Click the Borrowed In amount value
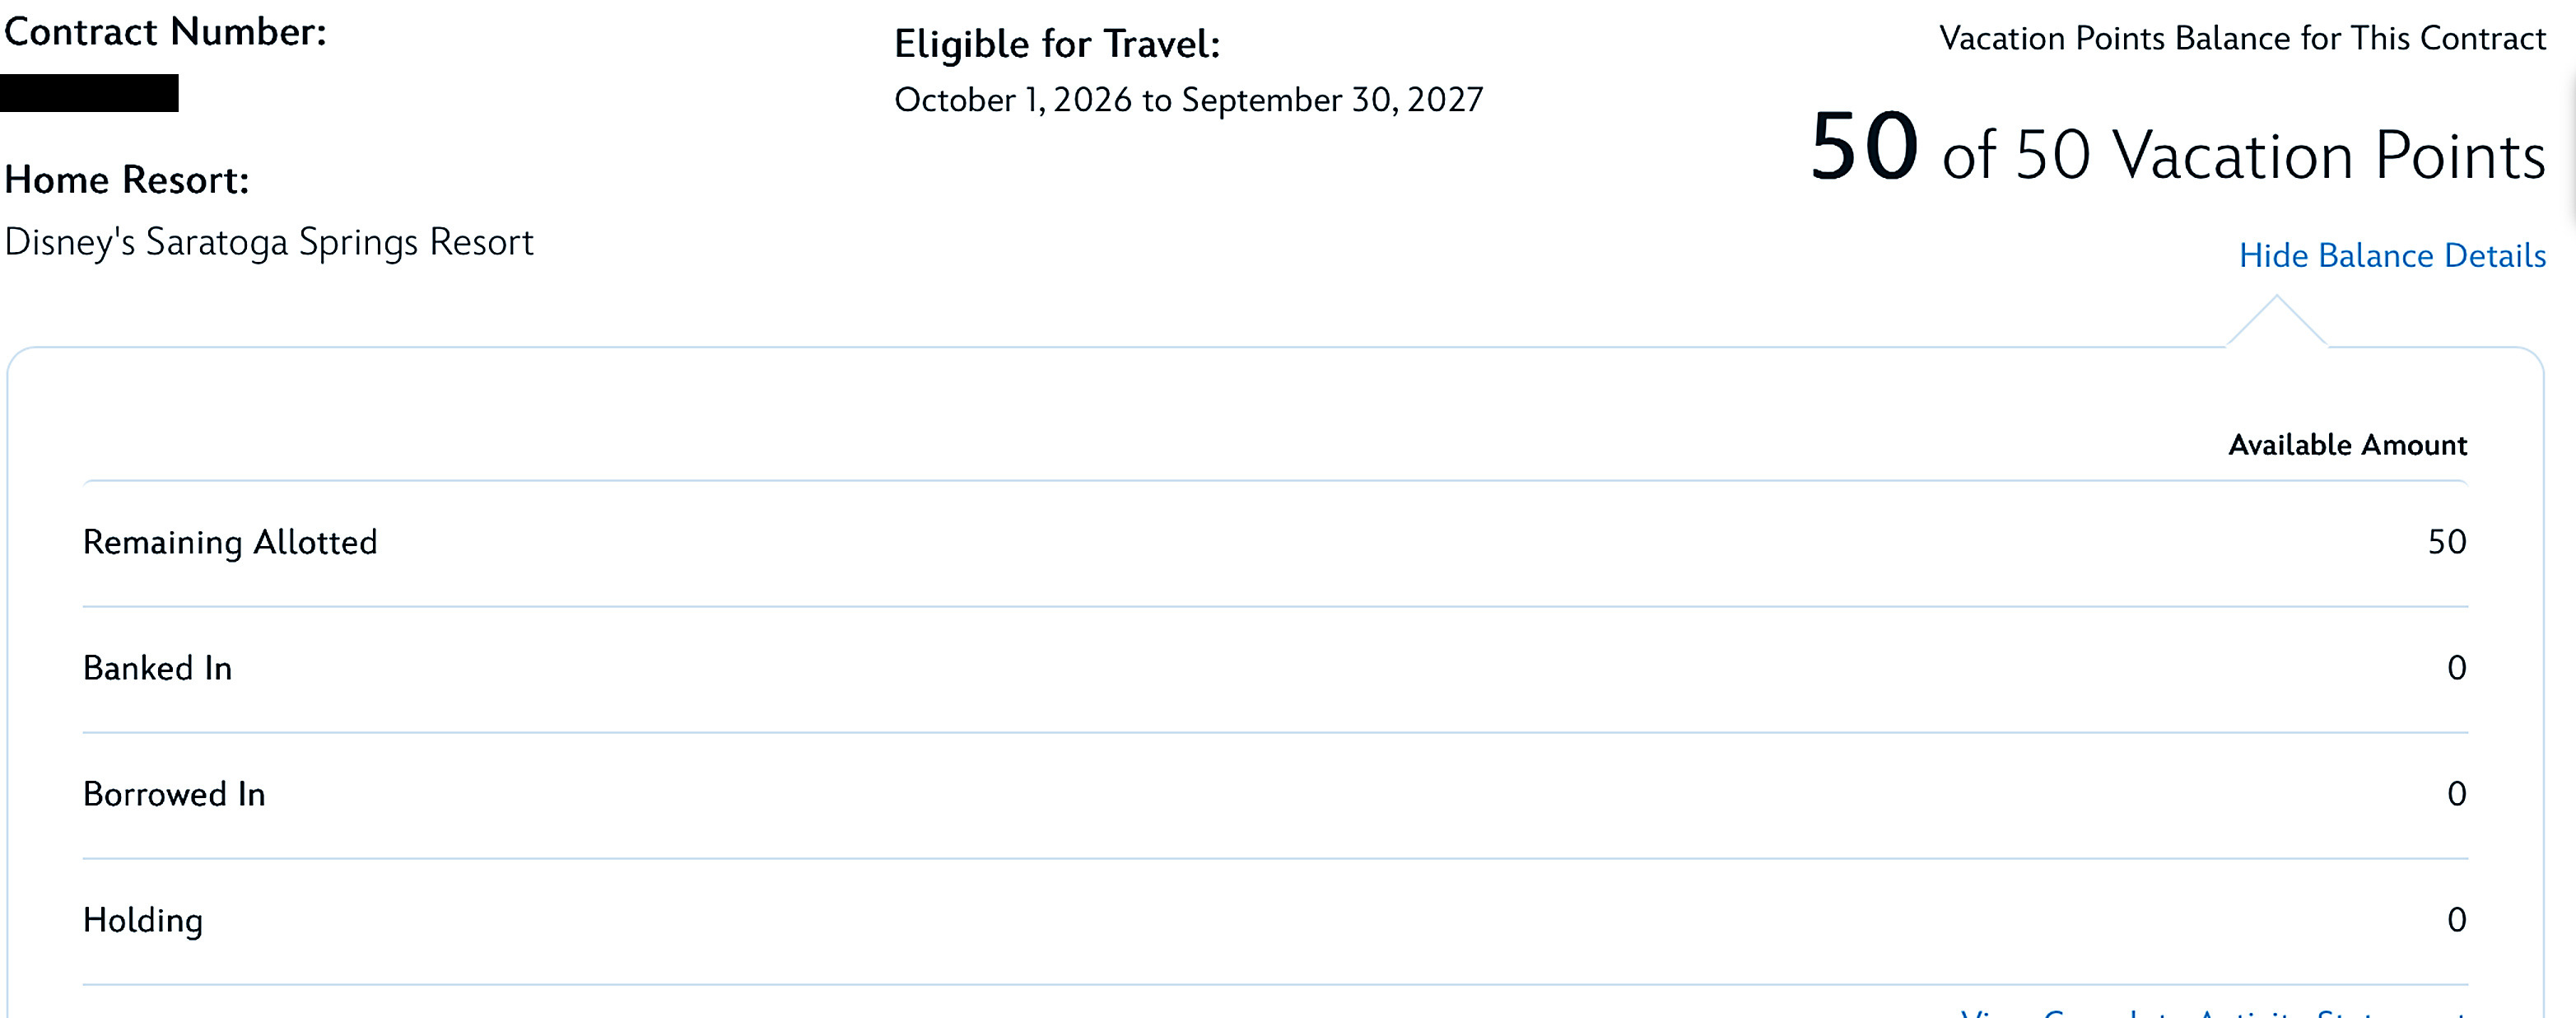The width and height of the screenshot is (2576, 1018). (x=2456, y=794)
